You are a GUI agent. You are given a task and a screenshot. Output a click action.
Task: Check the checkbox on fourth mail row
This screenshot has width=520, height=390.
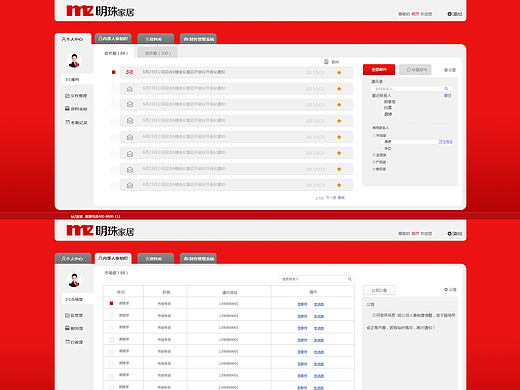pyautogui.click(x=113, y=120)
